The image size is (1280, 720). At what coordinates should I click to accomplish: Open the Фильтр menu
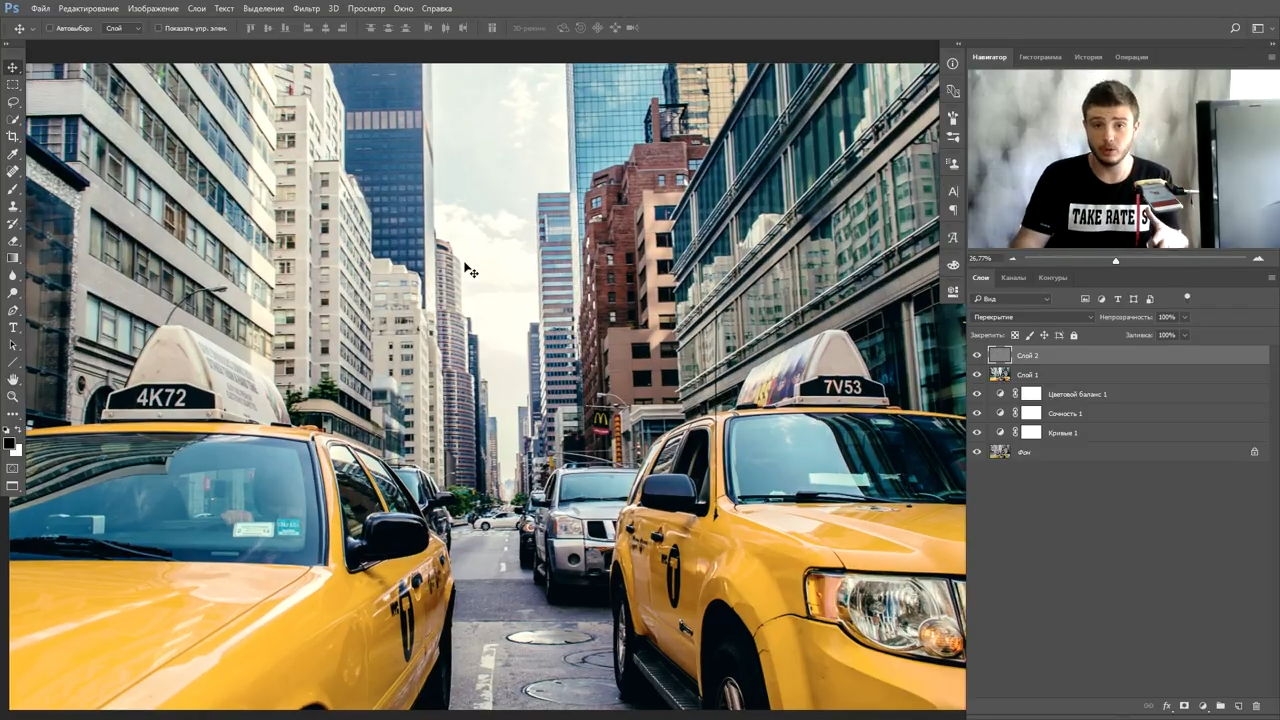(x=307, y=8)
